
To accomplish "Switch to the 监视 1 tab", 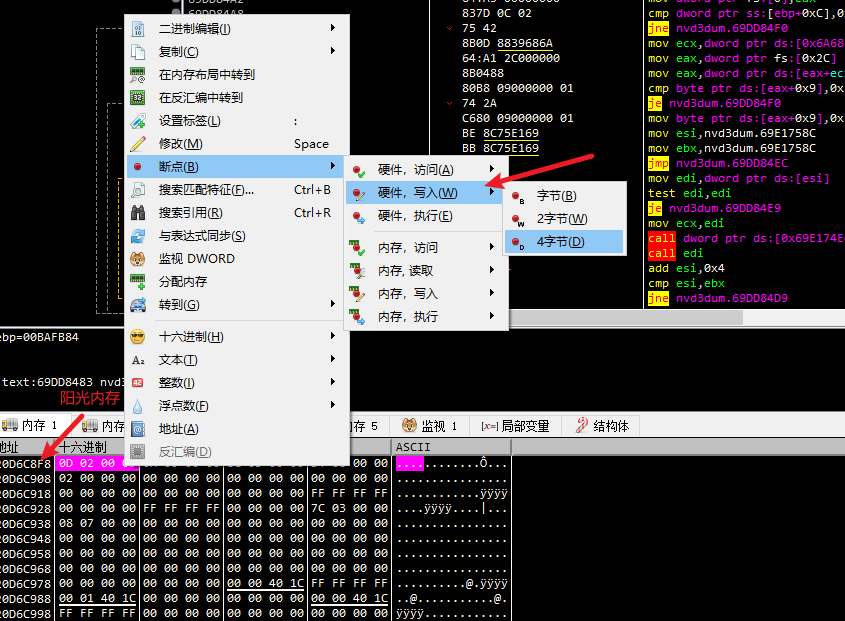I will (430, 426).
